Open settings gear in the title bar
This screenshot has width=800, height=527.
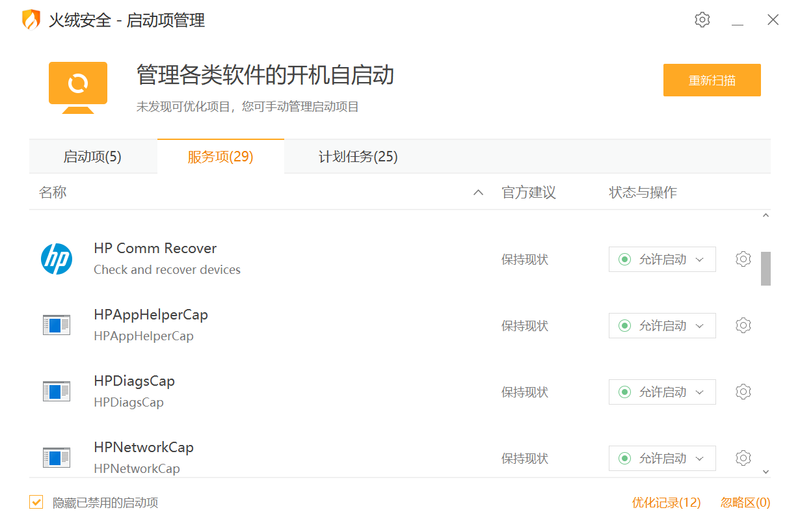pos(702,20)
